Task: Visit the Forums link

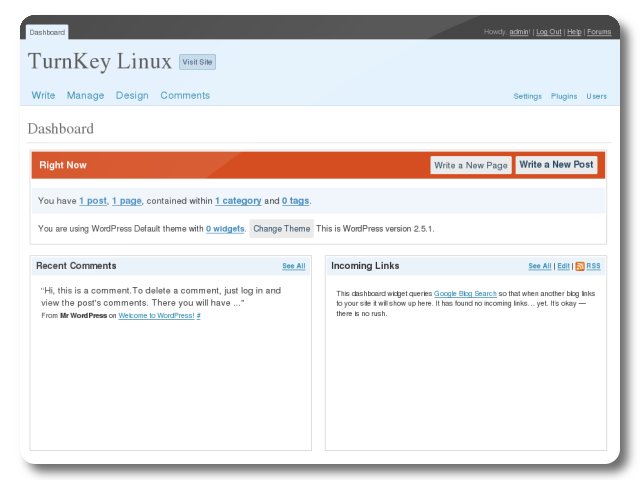Action: pyautogui.click(x=599, y=32)
